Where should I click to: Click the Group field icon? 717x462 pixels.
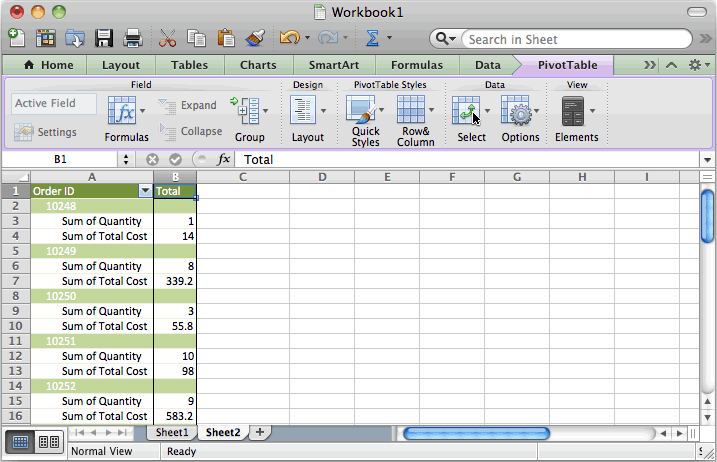(x=245, y=110)
